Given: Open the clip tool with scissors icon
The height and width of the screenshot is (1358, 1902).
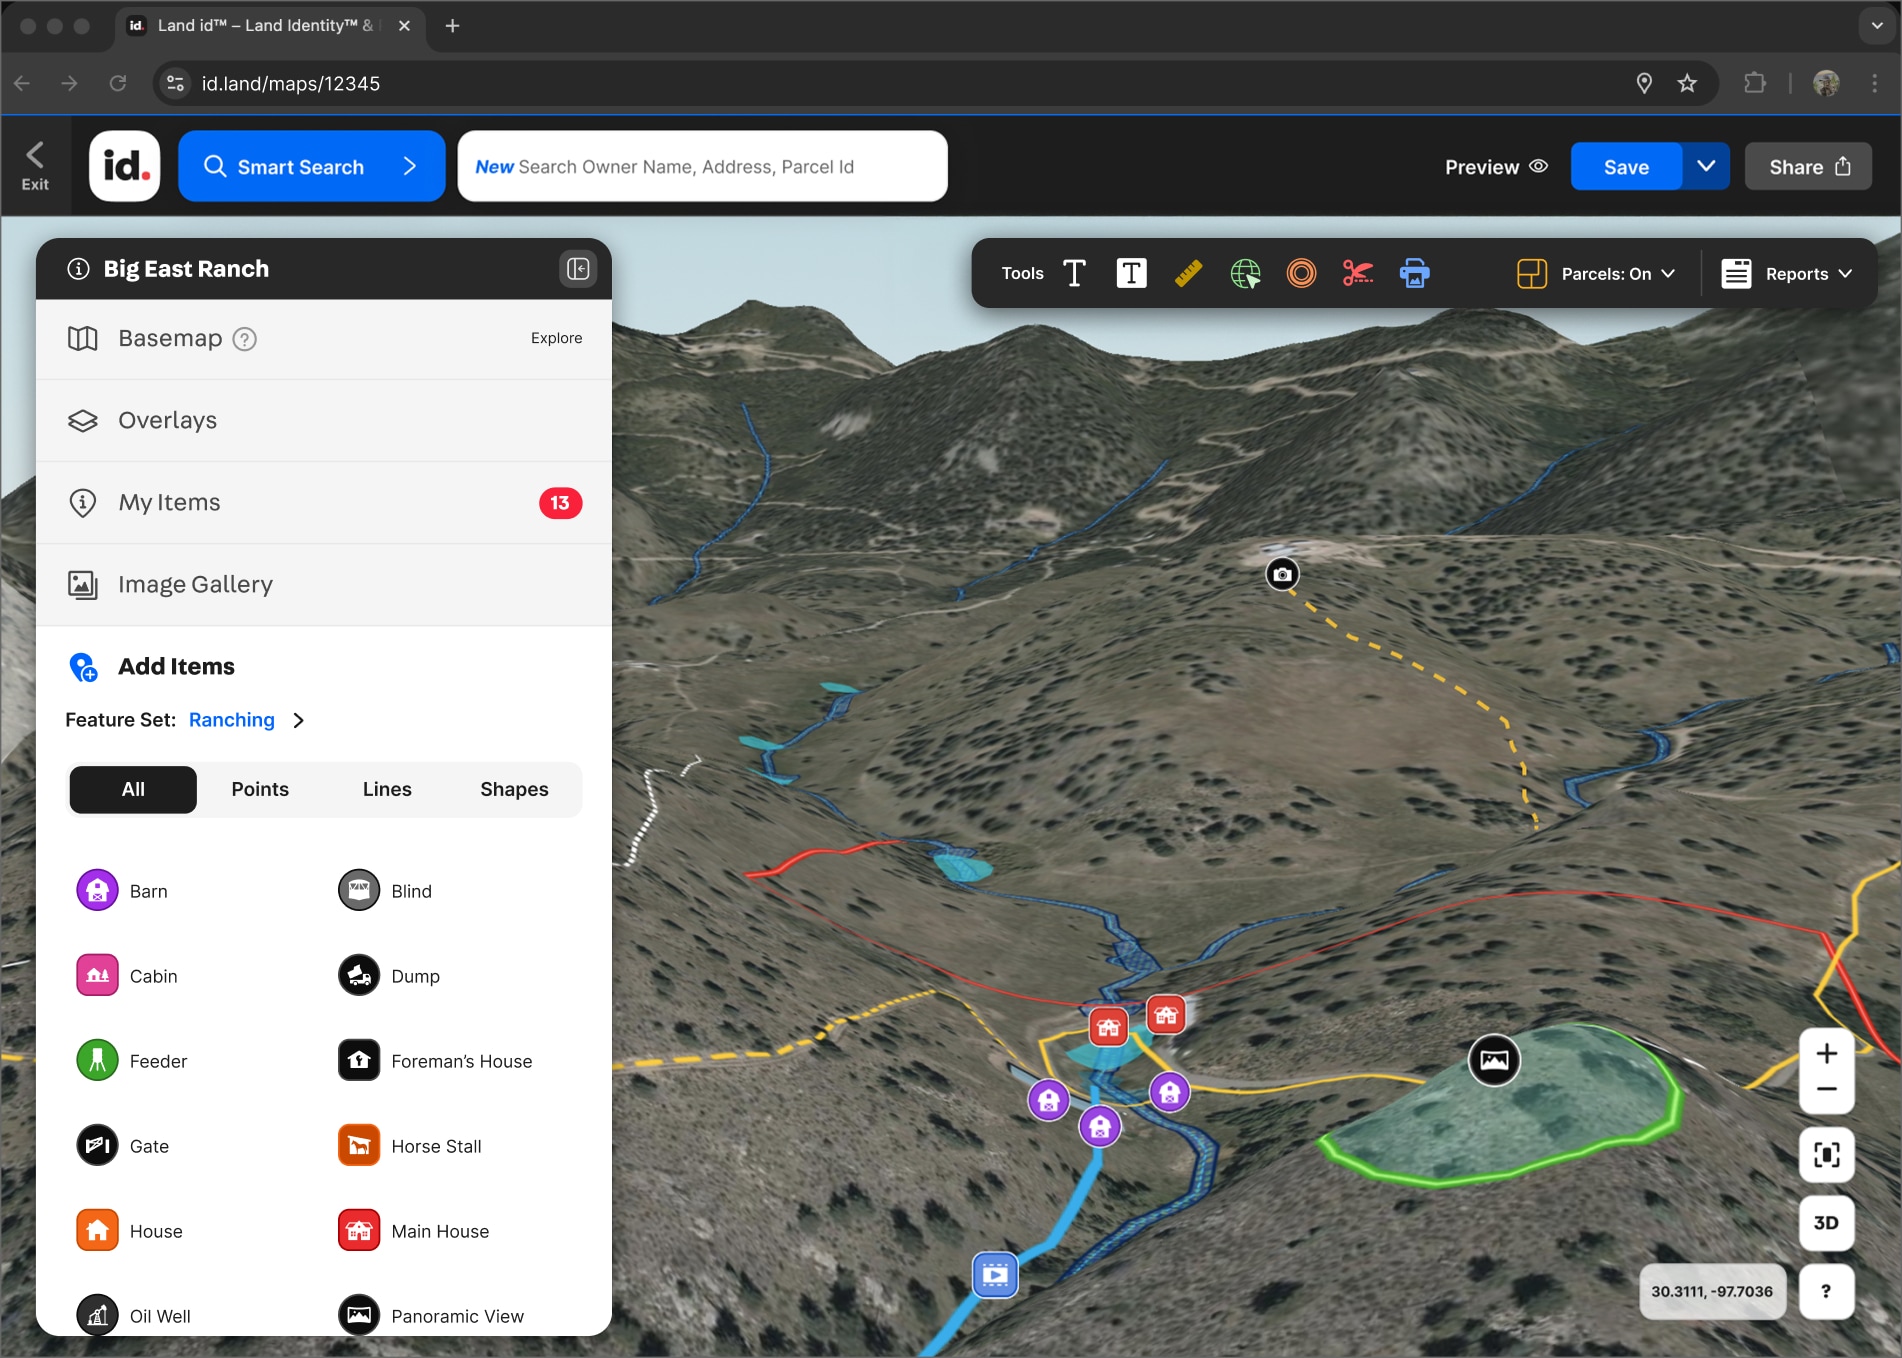Looking at the screenshot, I should pos(1358,273).
